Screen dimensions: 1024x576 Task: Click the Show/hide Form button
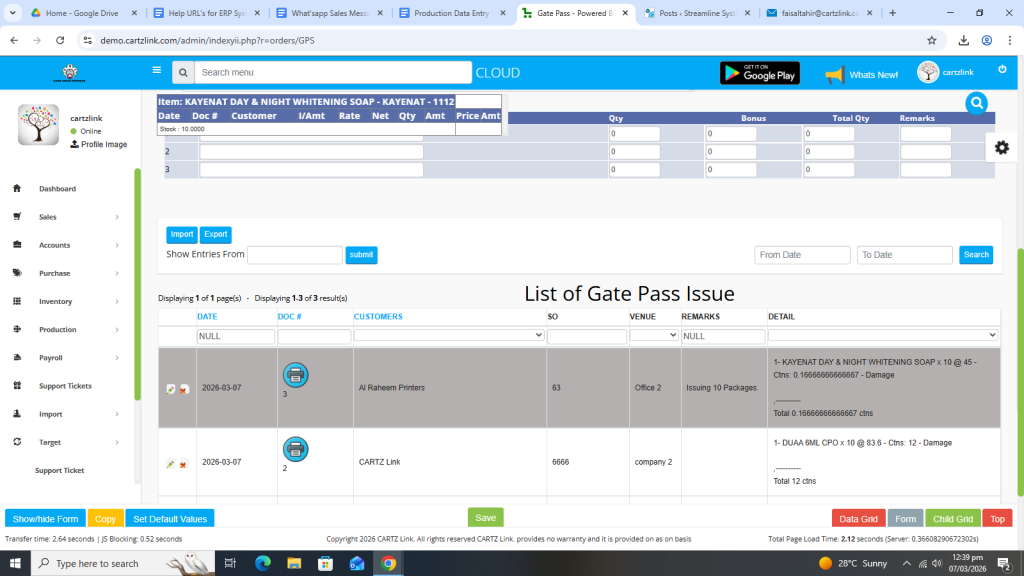point(45,518)
